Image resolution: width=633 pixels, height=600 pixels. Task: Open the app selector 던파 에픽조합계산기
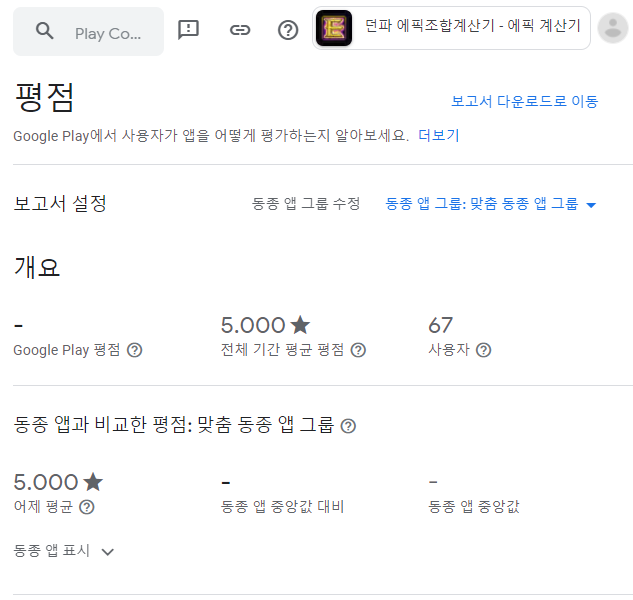point(451,28)
